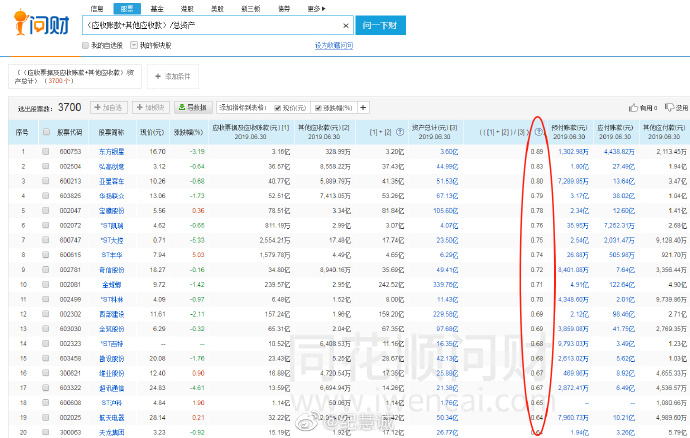Click the total assets value 339.76亿
Screen dimensions: 690x438
point(445,284)
